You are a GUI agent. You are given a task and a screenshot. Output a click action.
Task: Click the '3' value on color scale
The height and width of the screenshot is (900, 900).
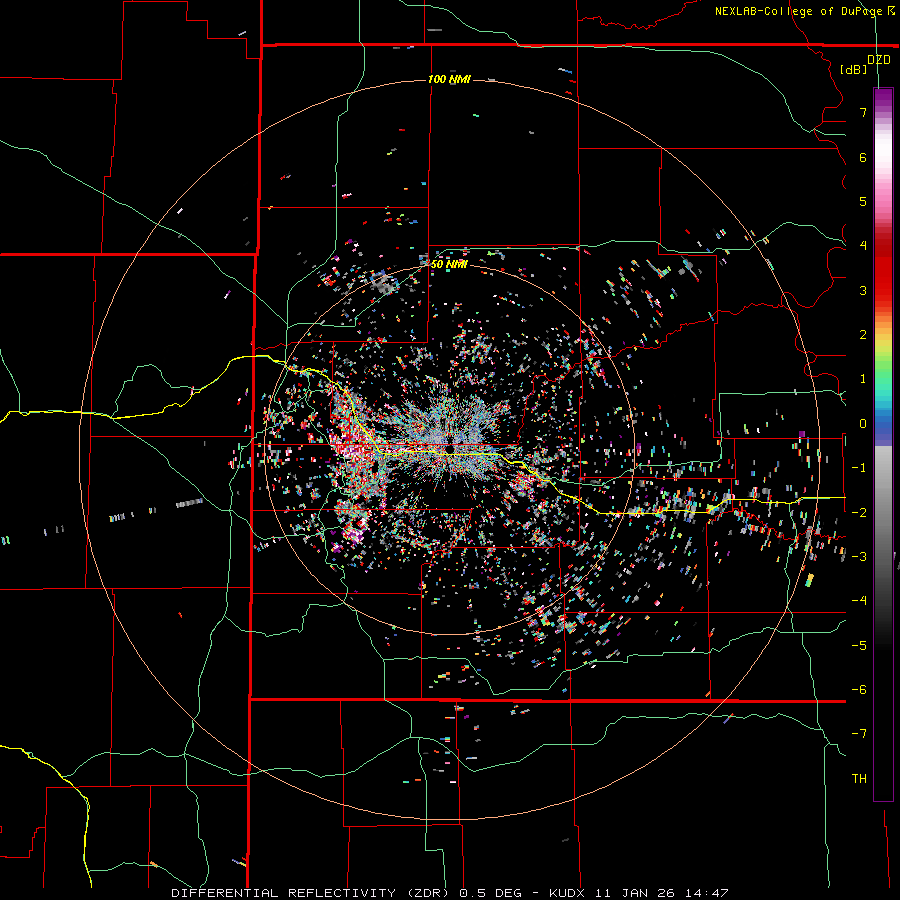click(x=863, y=290)
